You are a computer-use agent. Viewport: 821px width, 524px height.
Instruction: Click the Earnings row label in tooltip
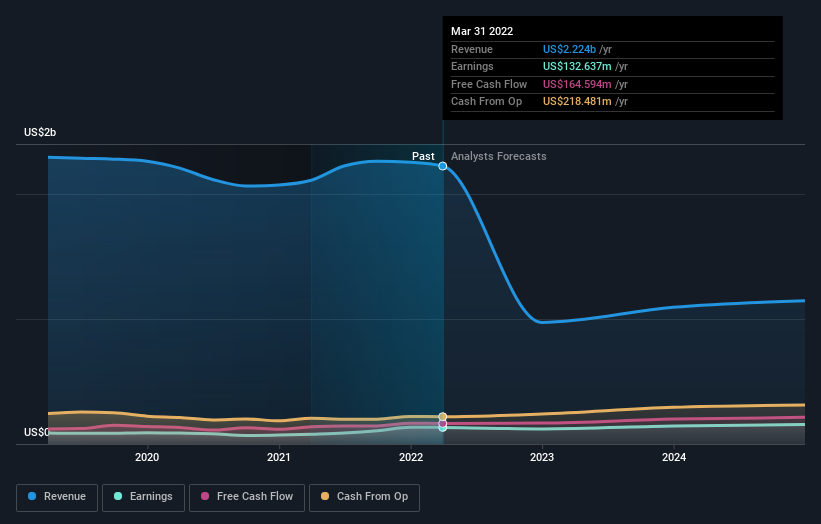(x=472, y=66)
